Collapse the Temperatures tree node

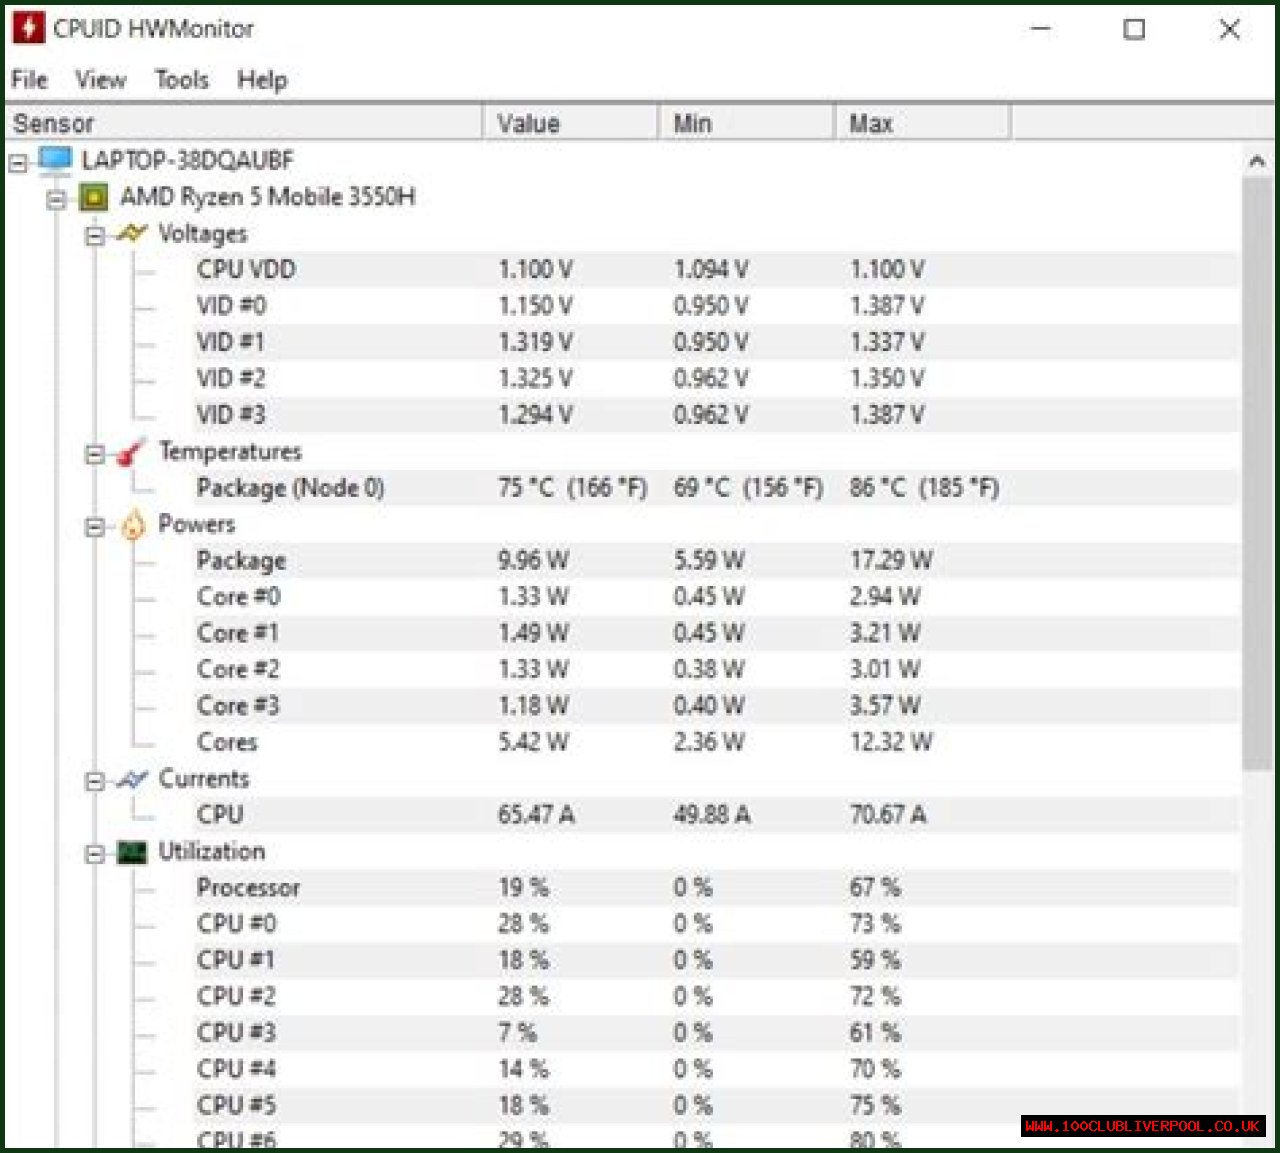(95, 455)
